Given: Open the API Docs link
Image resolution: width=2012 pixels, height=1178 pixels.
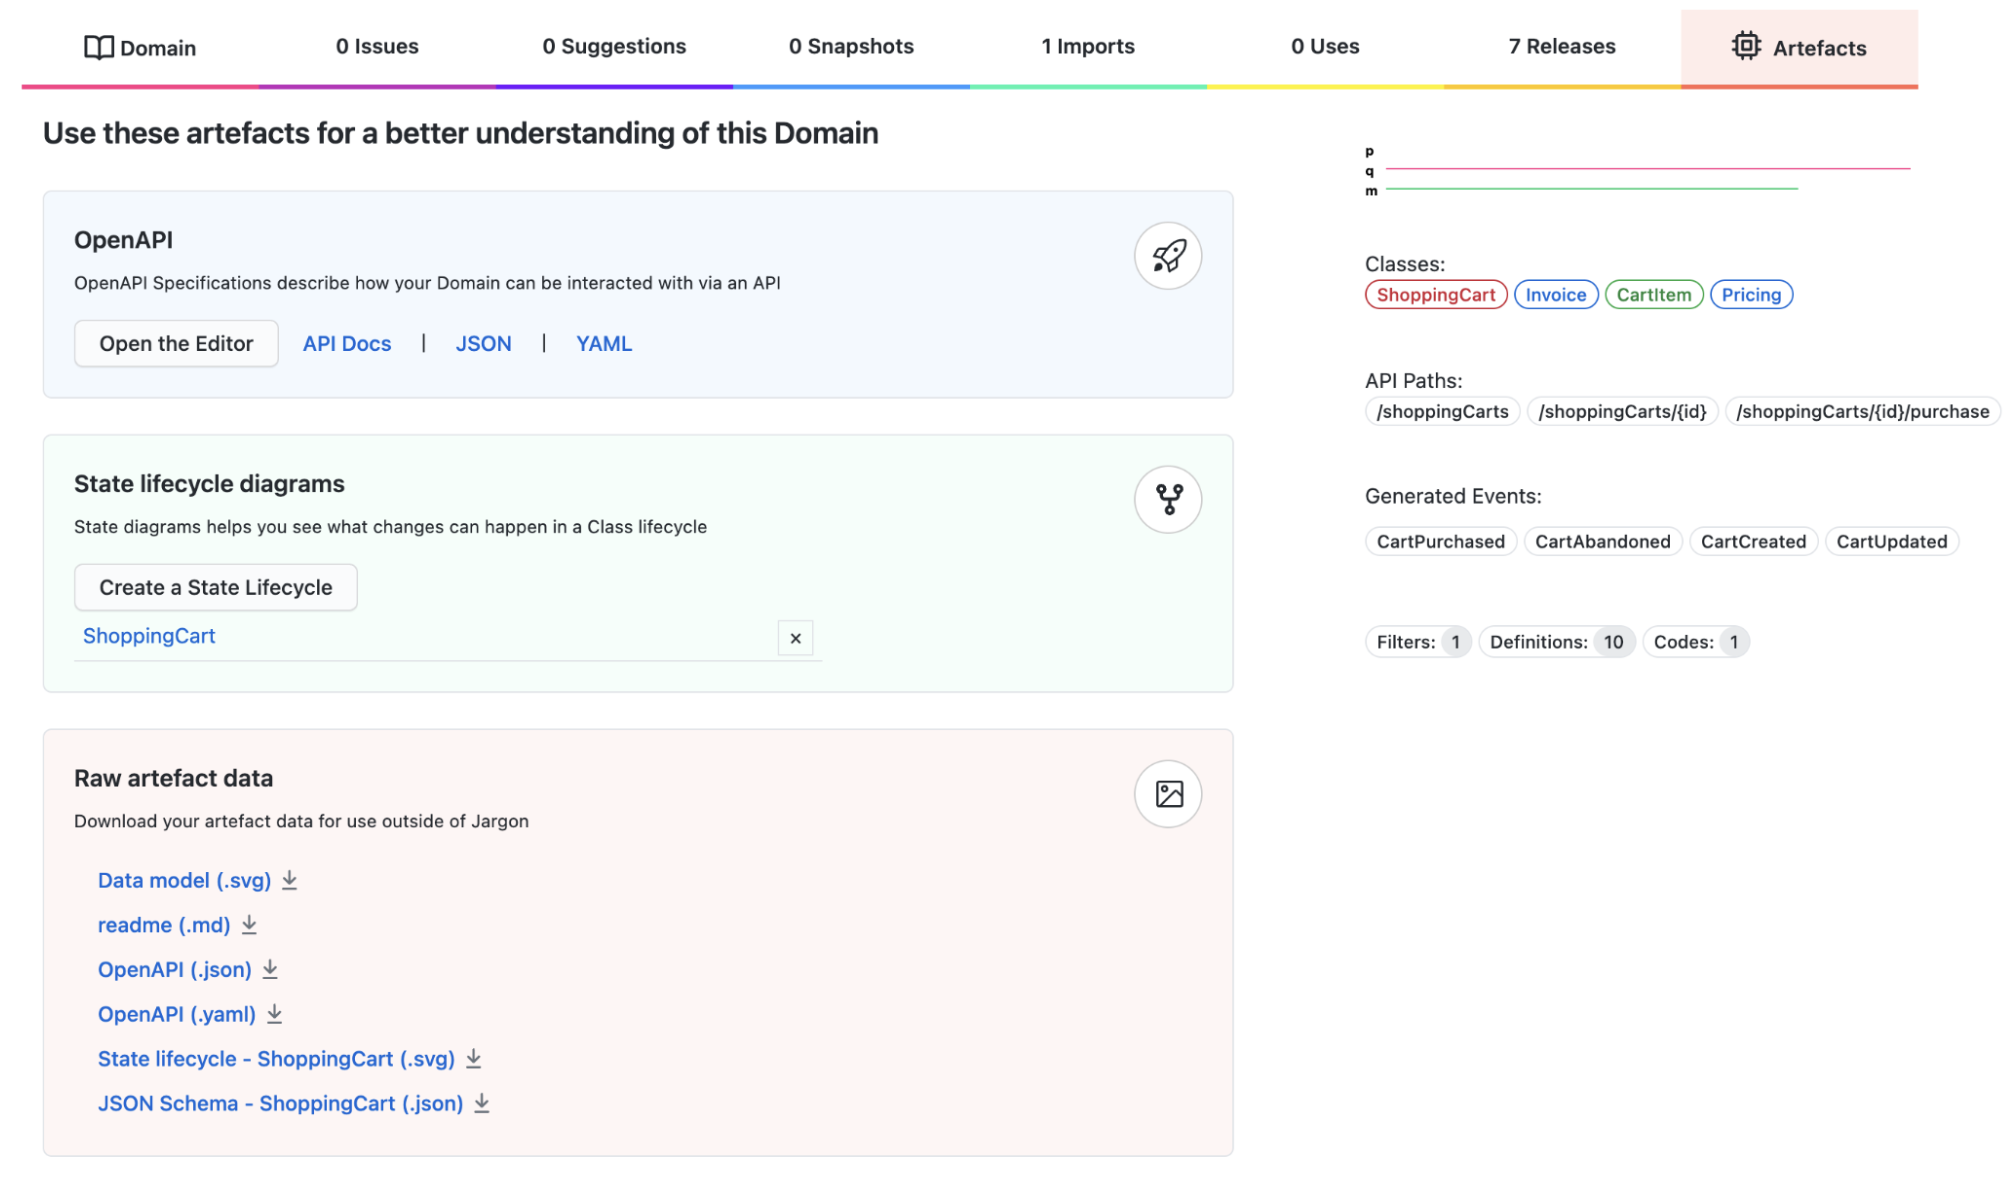Looking at the screenshot, I should (347, 343).
